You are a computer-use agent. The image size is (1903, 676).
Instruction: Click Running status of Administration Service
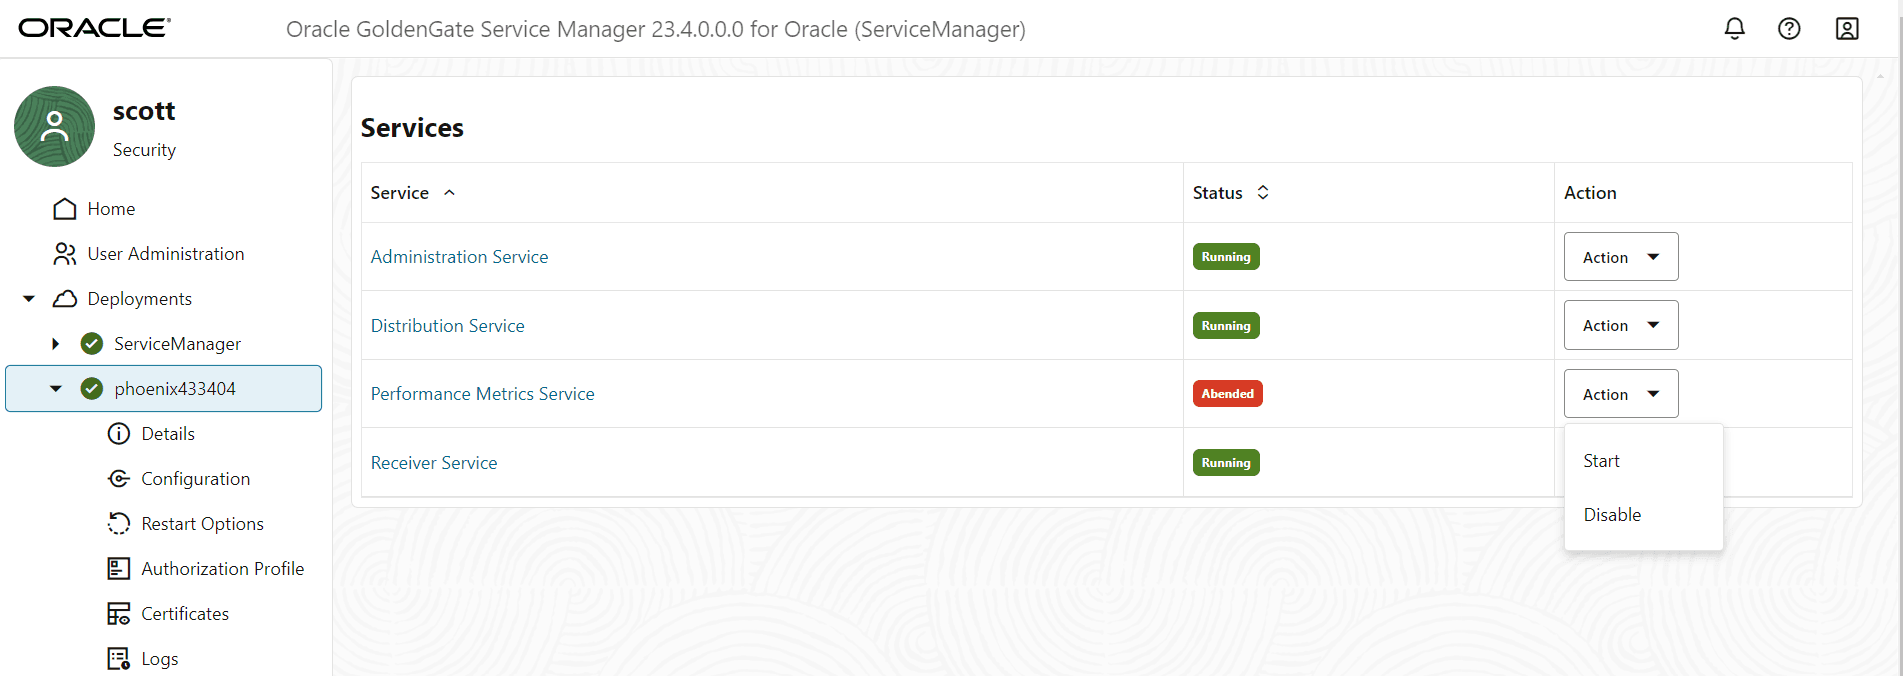point(1226,257)
